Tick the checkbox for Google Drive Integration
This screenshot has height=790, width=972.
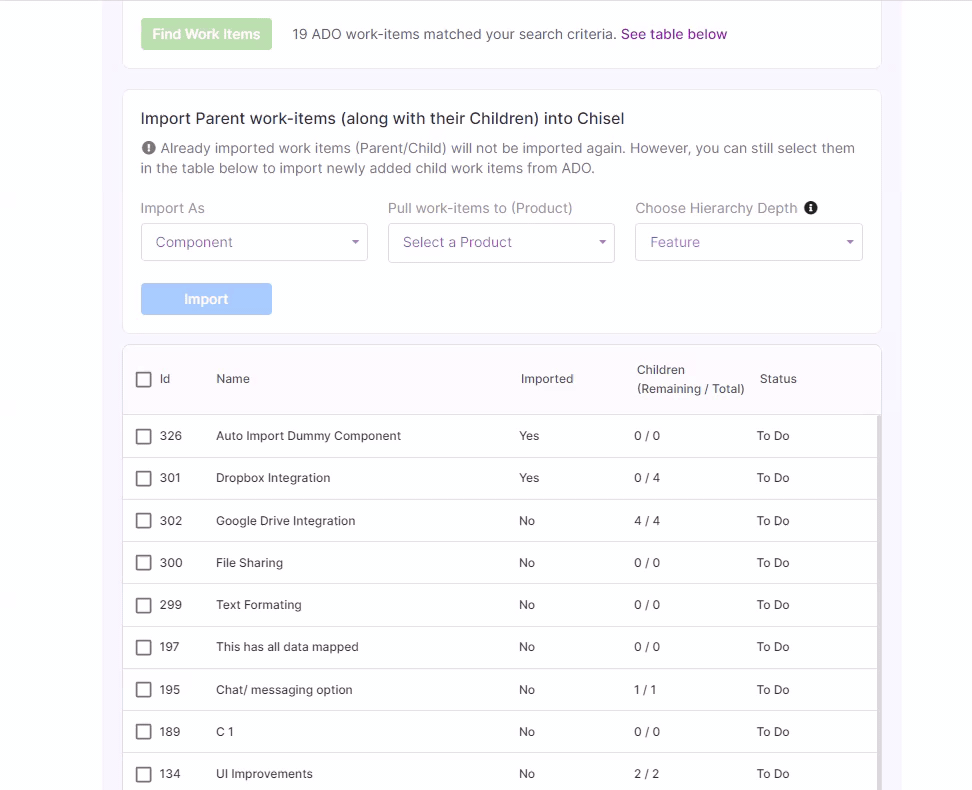[143, 521]
